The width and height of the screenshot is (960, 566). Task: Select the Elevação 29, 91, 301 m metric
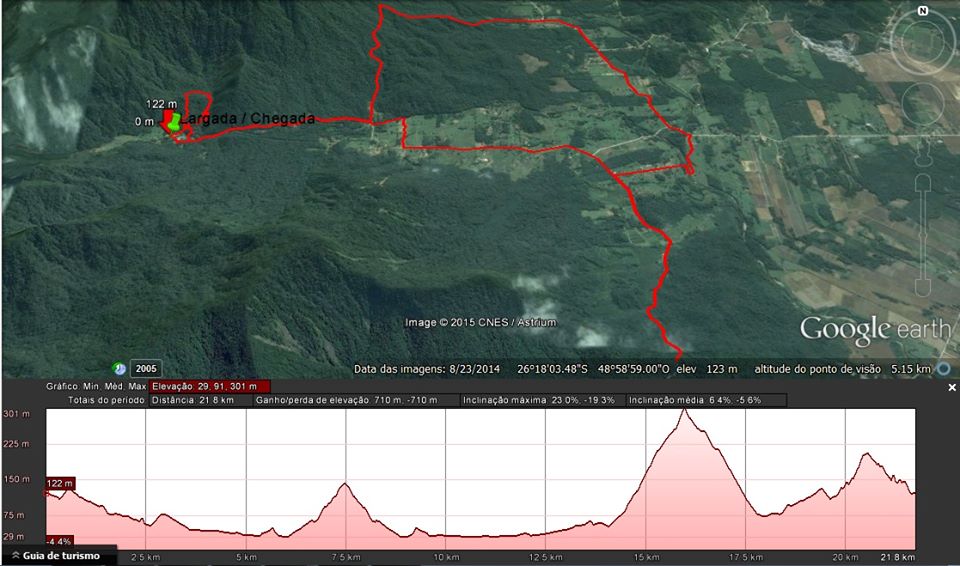[x=210, y=386]
